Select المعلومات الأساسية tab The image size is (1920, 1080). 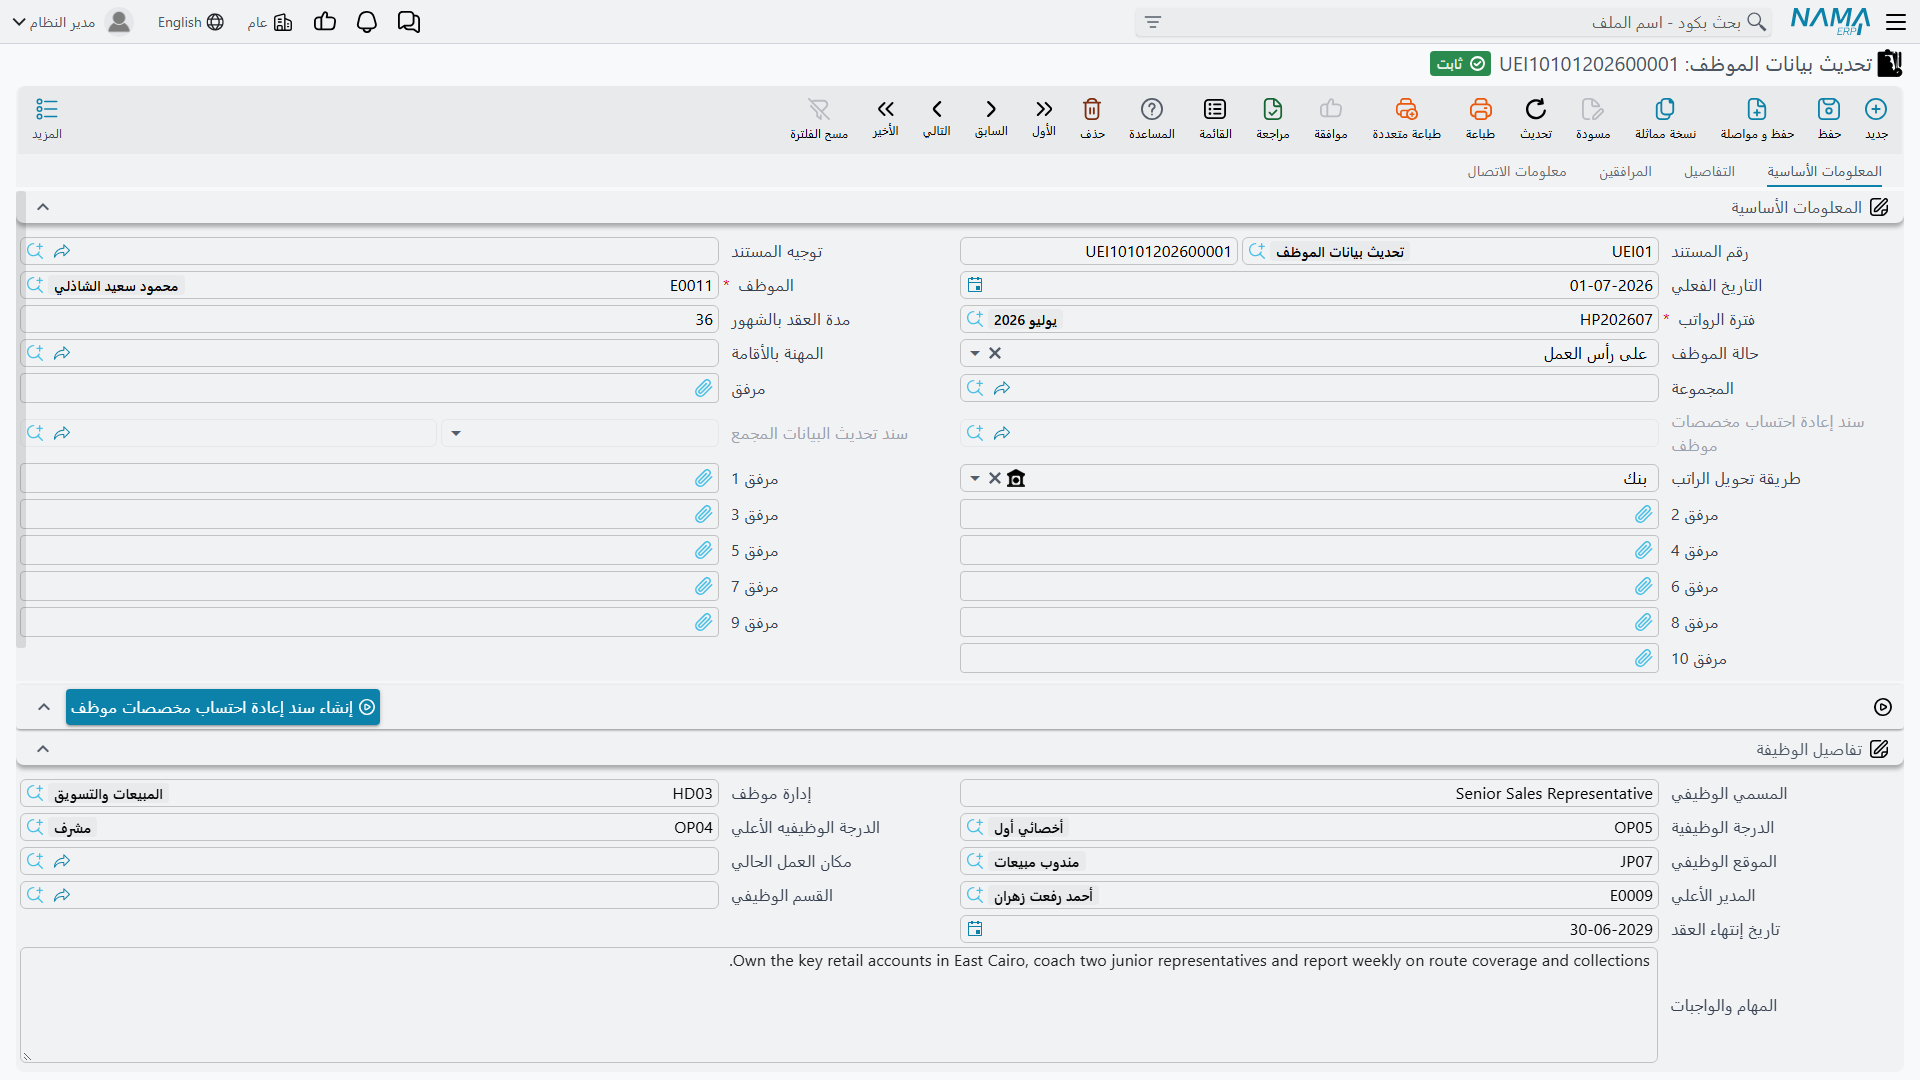[x=1824, y=172]
